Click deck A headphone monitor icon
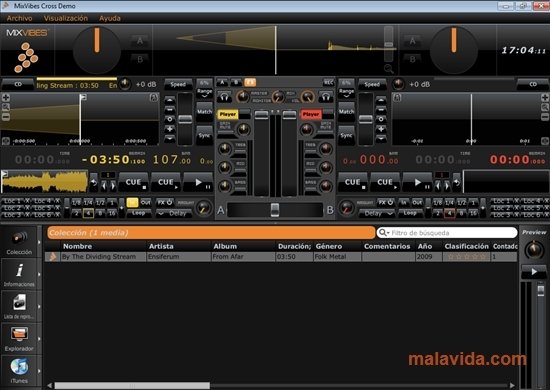 coord(224,96)
